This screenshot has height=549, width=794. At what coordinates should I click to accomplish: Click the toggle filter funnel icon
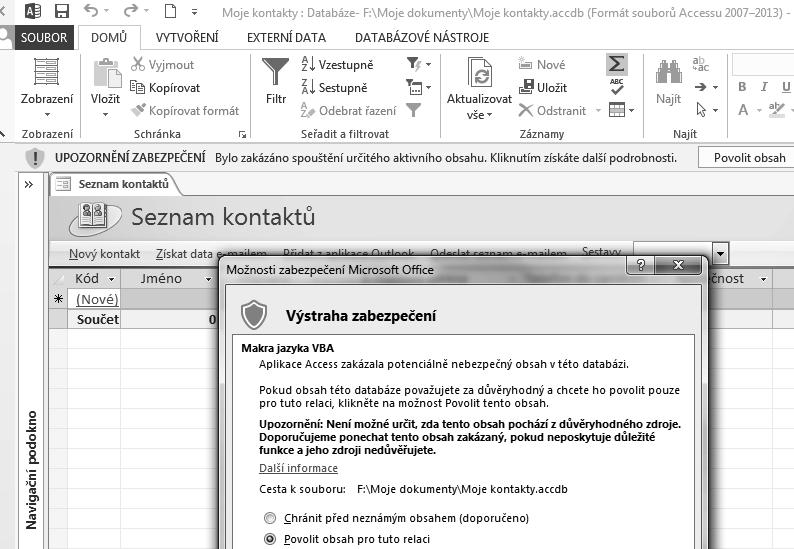click(414, 110)
